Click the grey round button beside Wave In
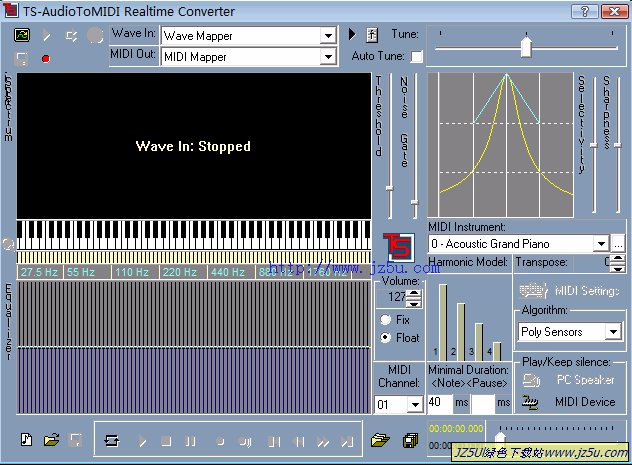 (x=95, y=35)
